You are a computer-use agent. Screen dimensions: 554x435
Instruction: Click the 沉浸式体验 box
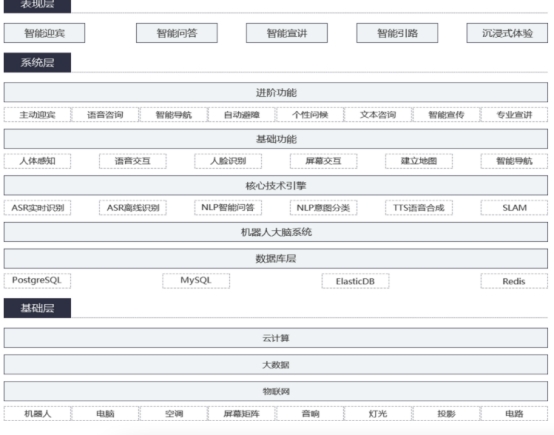point(507,33)
